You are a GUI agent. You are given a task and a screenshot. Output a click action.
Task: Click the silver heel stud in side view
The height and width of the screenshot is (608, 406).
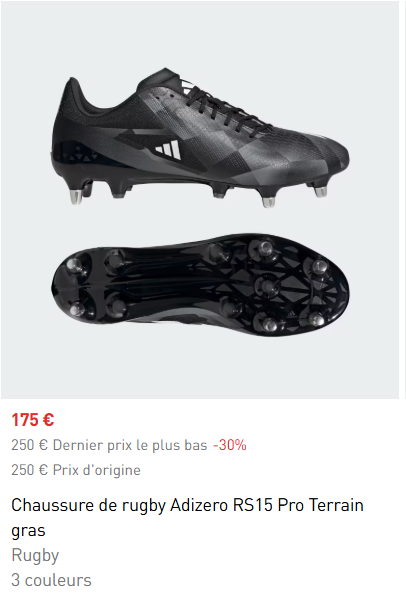coord(76,197)
